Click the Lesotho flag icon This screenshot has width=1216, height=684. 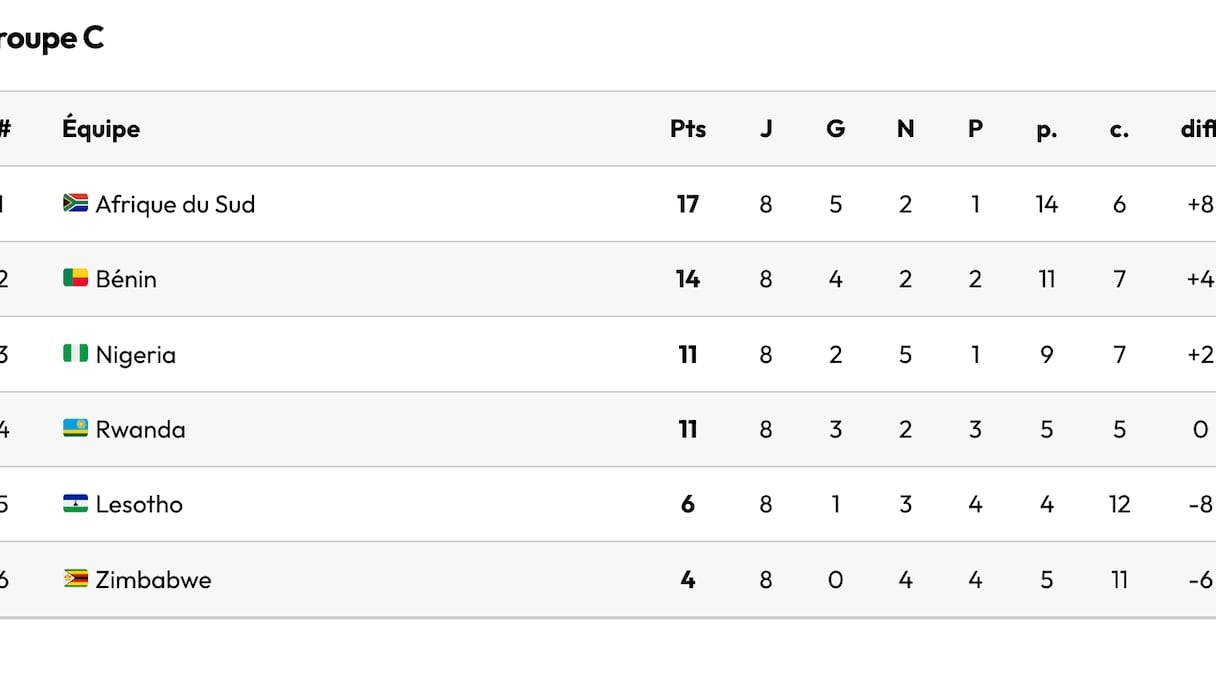[x=75, y=503]
